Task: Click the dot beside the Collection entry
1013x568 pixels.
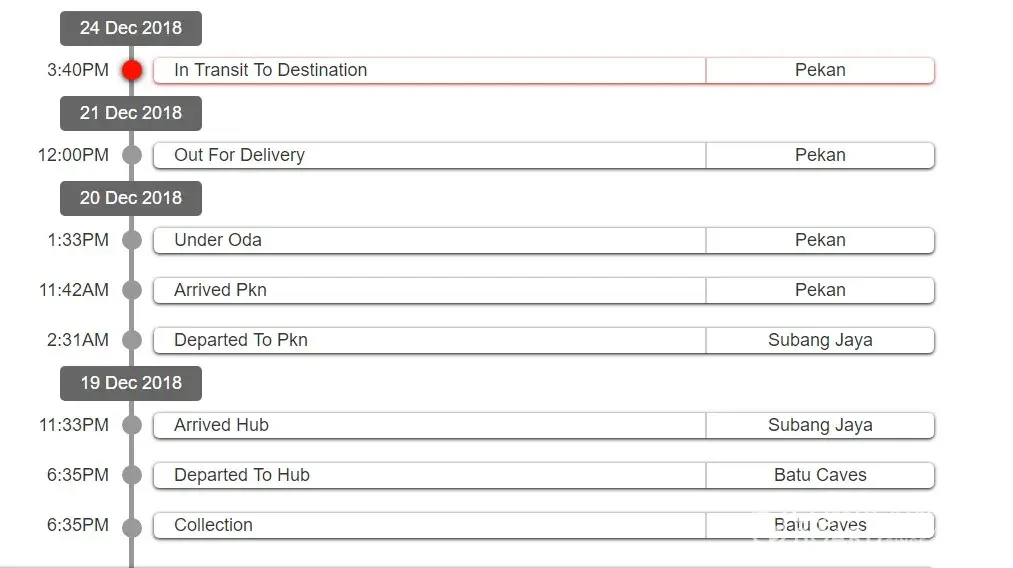Action: (x=132, y=525)
